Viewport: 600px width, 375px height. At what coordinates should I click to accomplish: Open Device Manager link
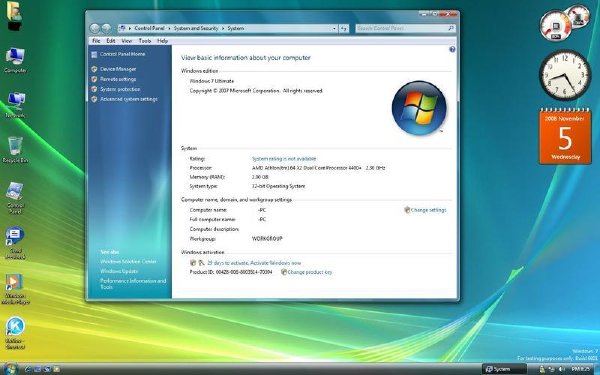118,69
